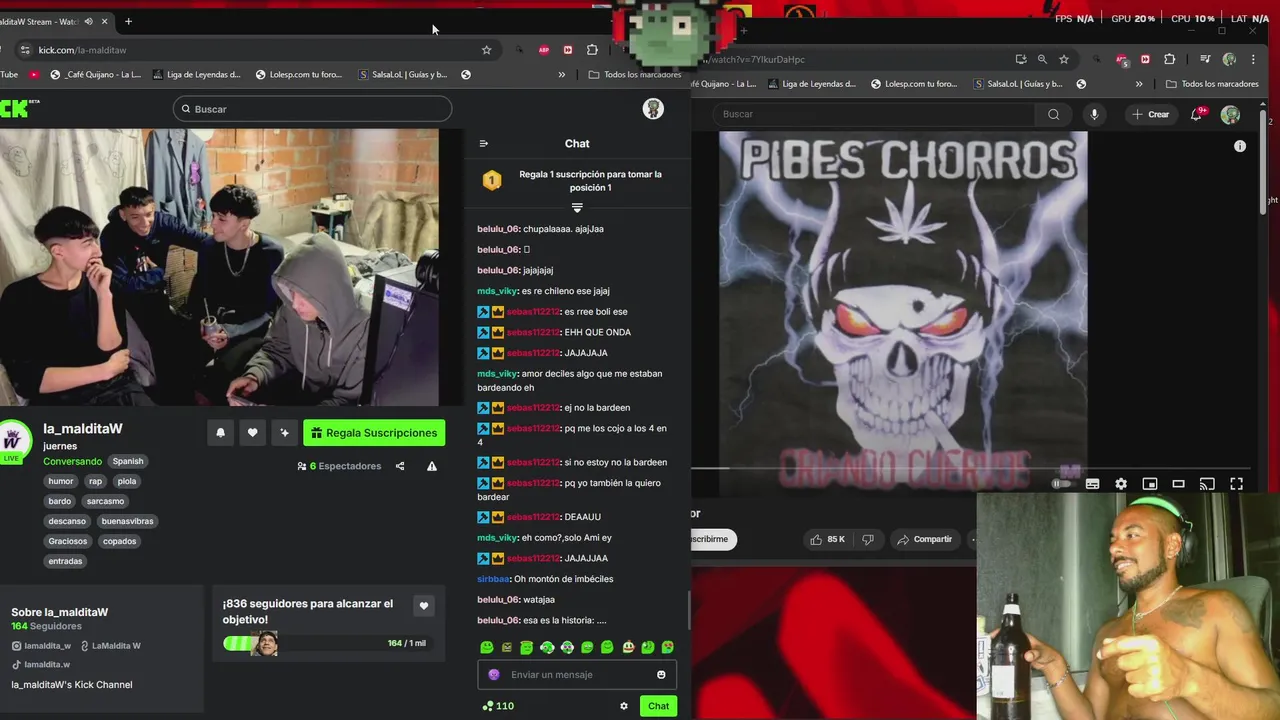
Task: Click the Regala Suscripciones button
Action: pyautogui.click(x=374, y=433)
